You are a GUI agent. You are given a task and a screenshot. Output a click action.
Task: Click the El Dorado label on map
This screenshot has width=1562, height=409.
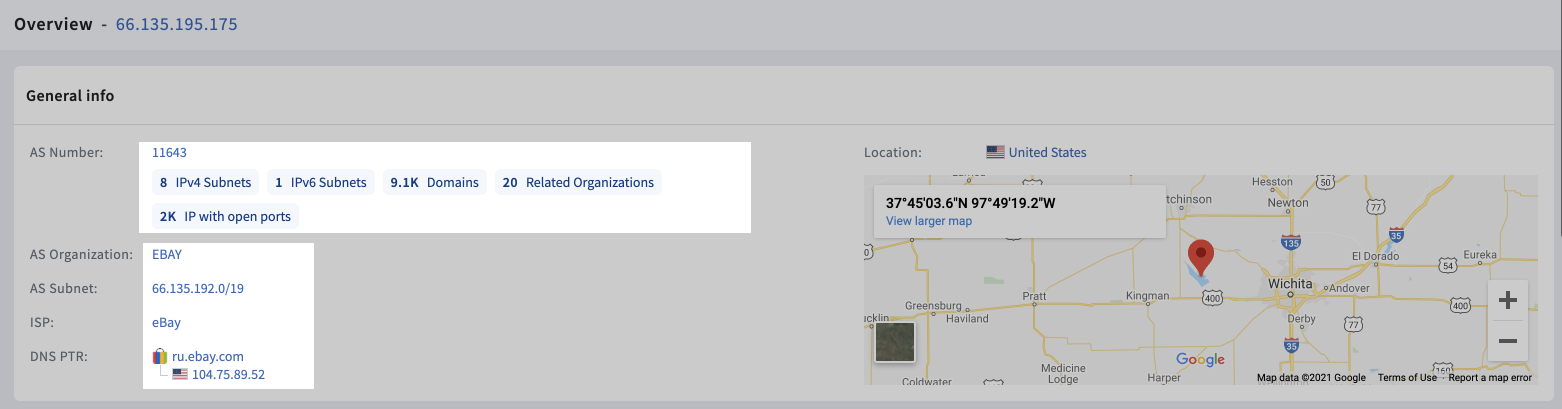[x=1376, y=255]
